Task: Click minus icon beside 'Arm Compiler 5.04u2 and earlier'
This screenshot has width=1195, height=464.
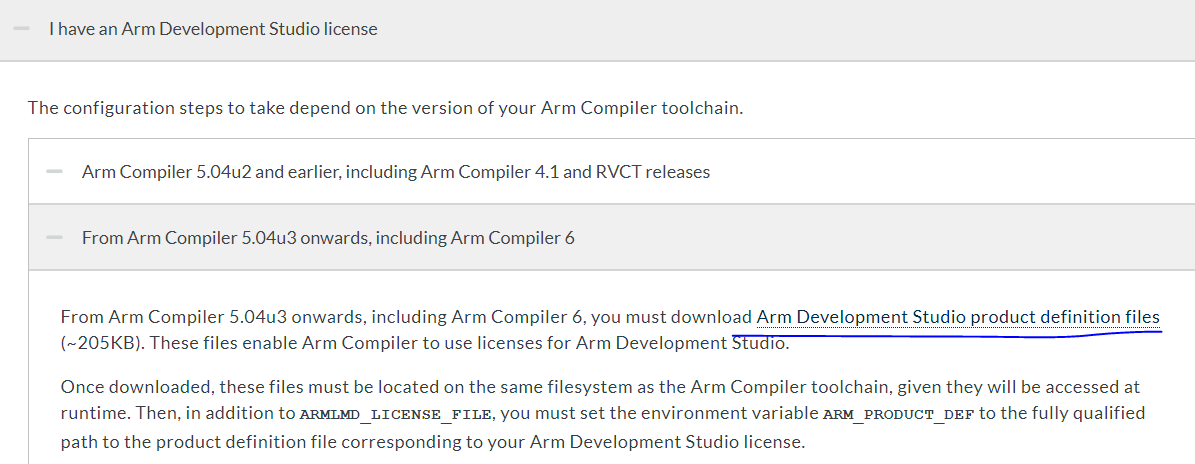Action: tap(54, 171)
